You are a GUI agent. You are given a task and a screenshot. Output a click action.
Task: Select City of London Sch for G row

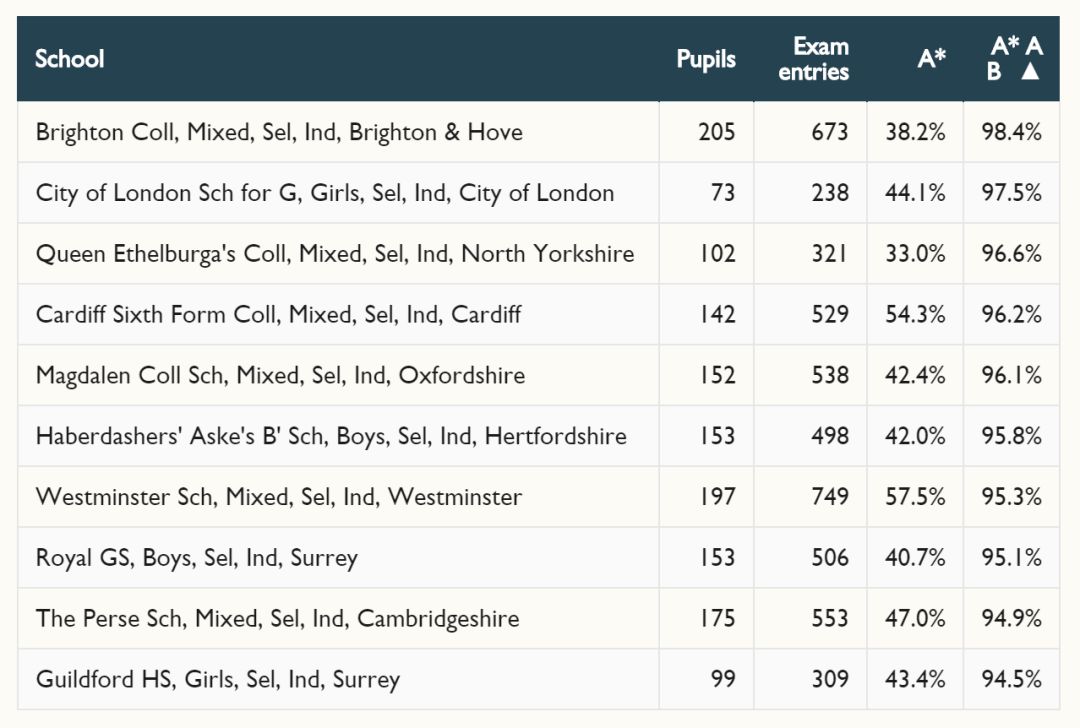tap(325, 193)
